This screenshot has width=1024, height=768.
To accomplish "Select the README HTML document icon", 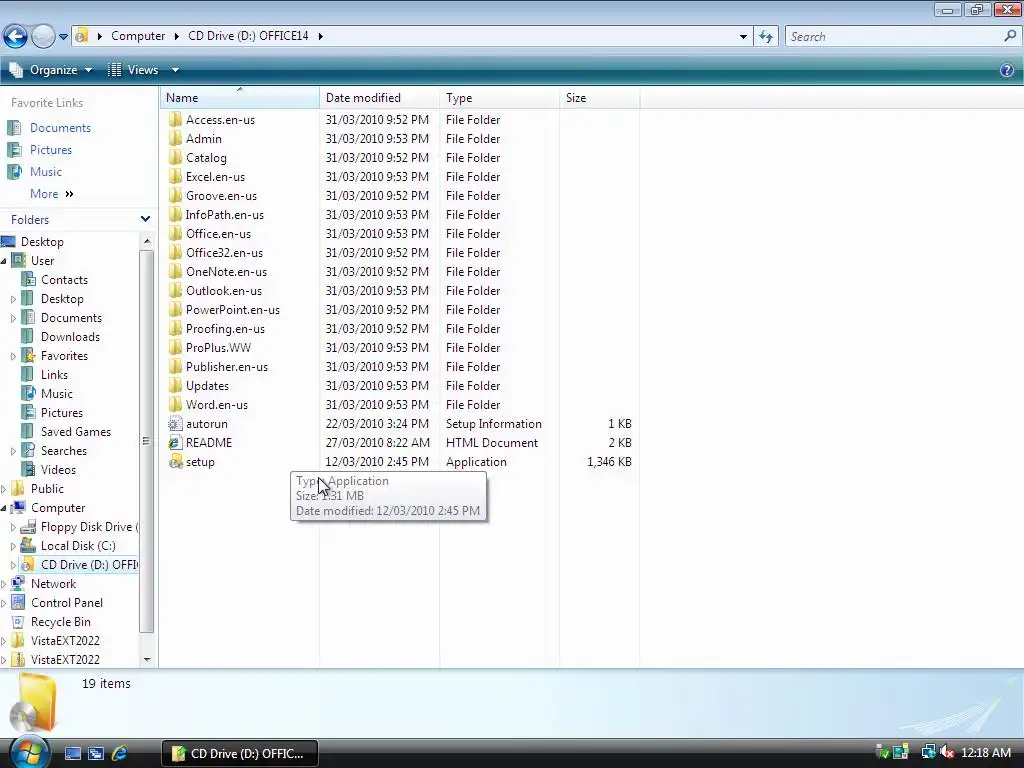I will (175, 443).
